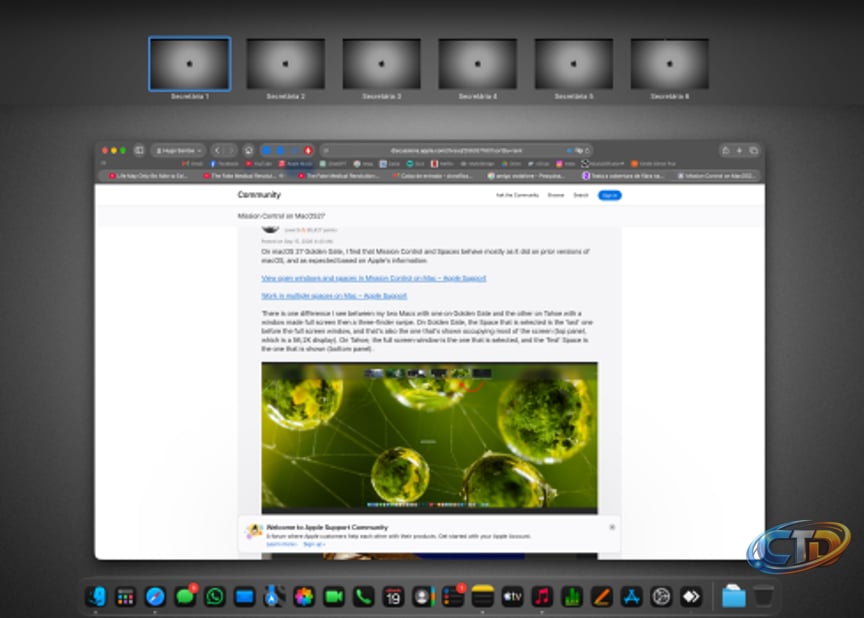Open Reminders app with red badge
Image resolution: width=864 pixels, height=618 pixels.
[453, 597]
